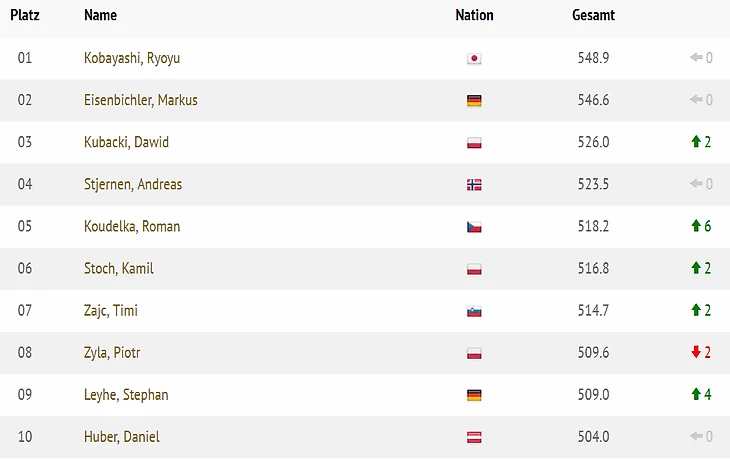The image size is (730, 459).
Task: Open Kobayashi, Ryoyu athlete link
Action: [132, 58]
